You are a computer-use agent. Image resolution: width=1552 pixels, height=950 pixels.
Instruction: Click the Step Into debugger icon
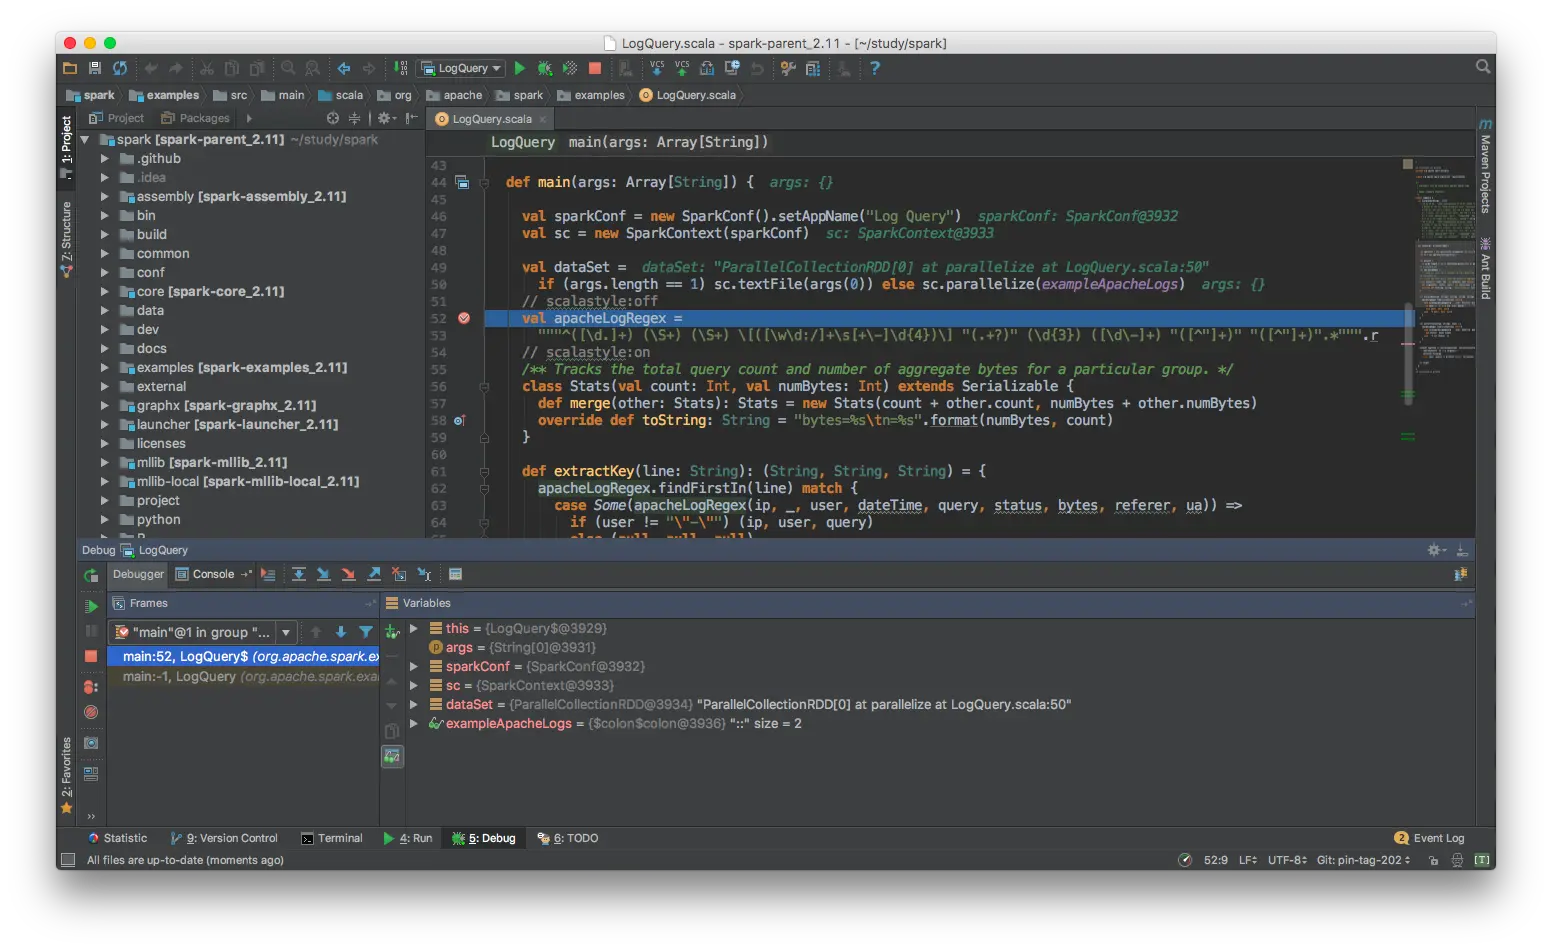coord(325,574)
